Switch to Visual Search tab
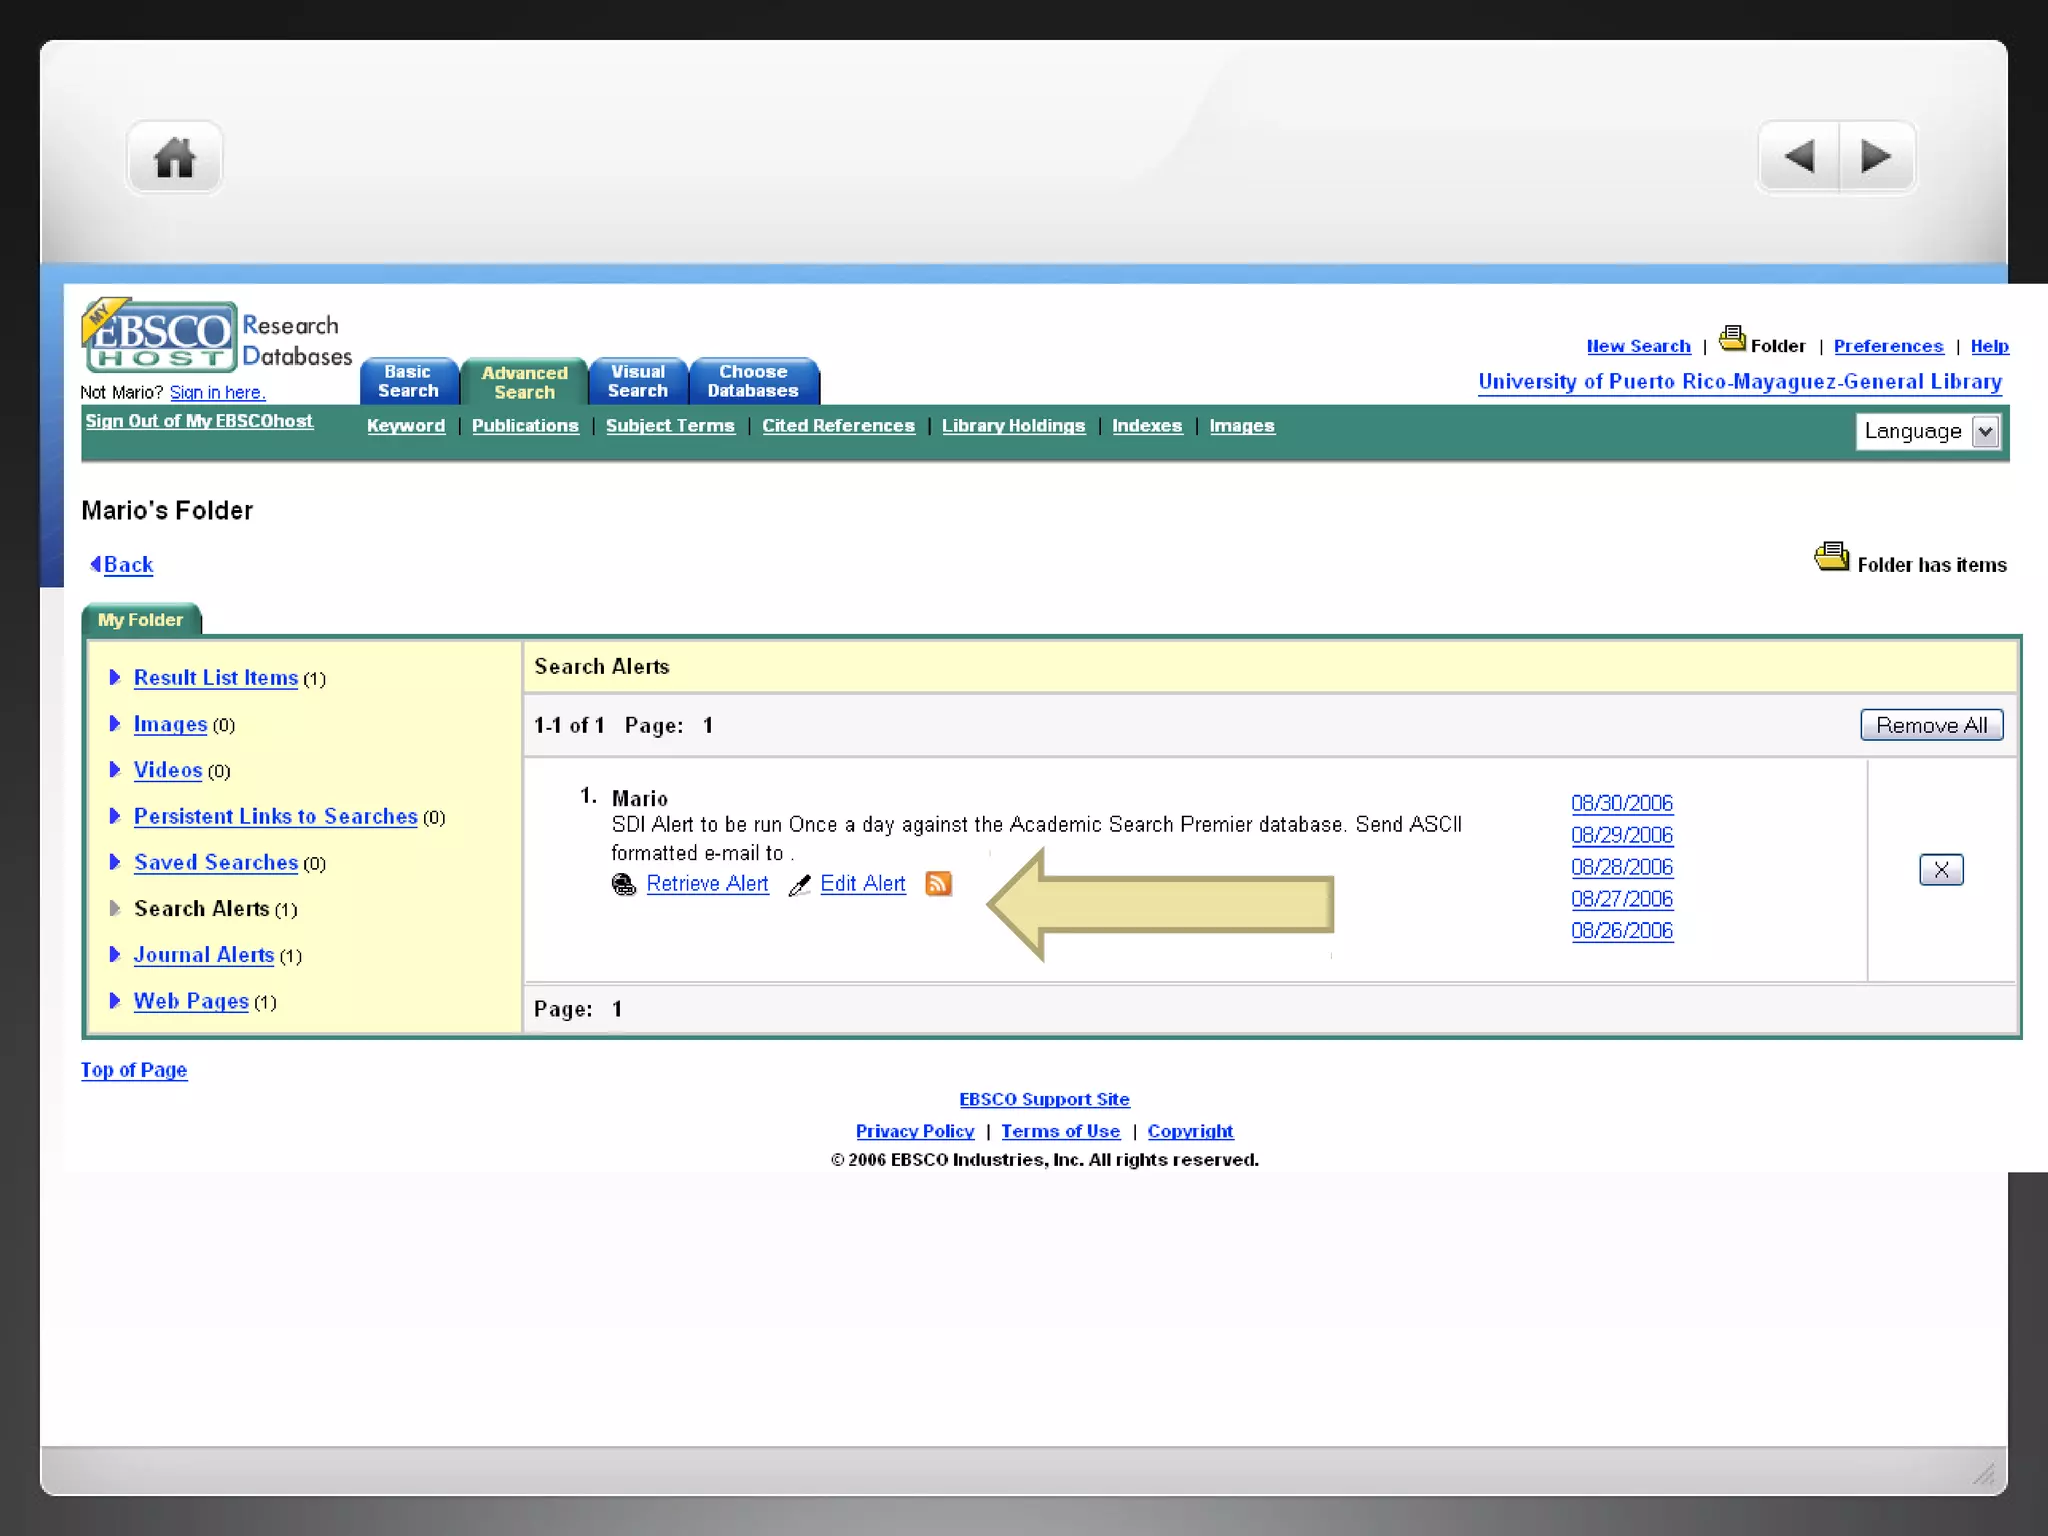 coord(637,382)
